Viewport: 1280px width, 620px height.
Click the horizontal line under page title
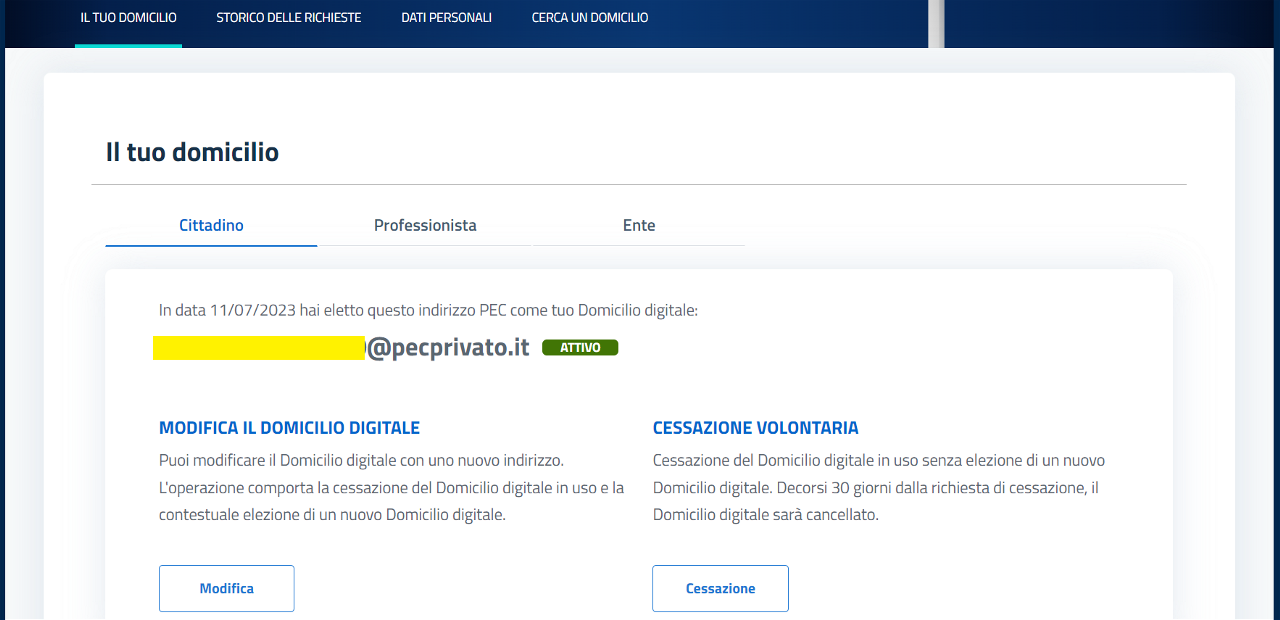pos(638,185)
